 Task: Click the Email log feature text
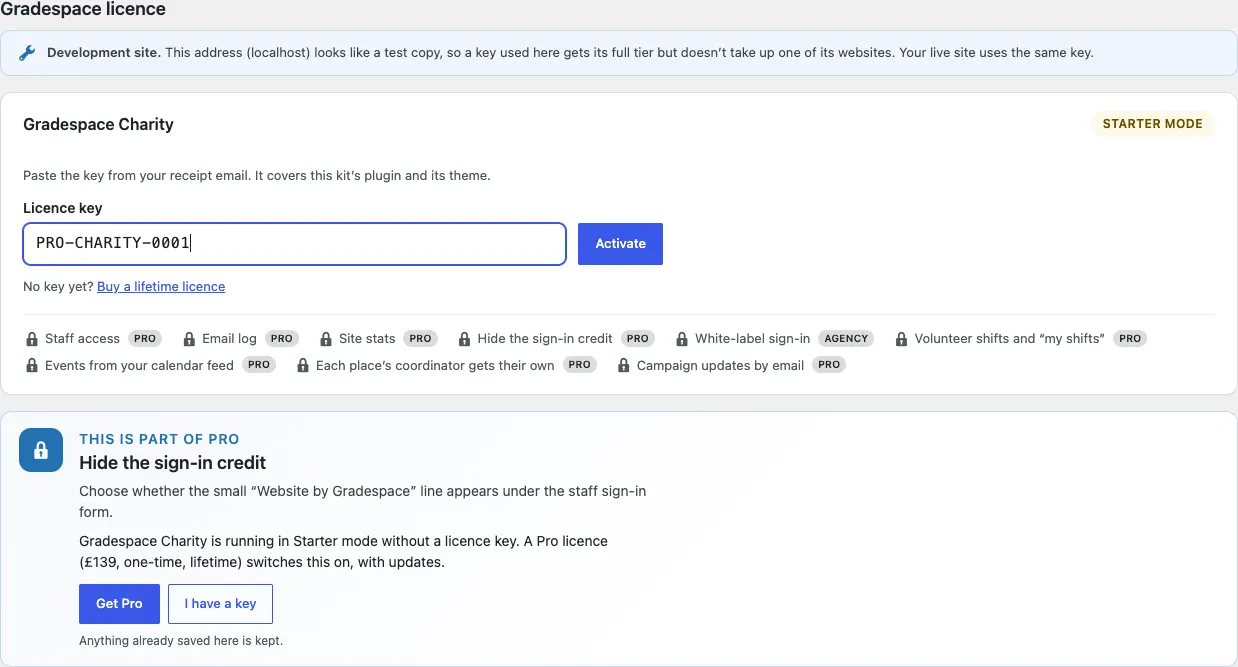[230, 339]
